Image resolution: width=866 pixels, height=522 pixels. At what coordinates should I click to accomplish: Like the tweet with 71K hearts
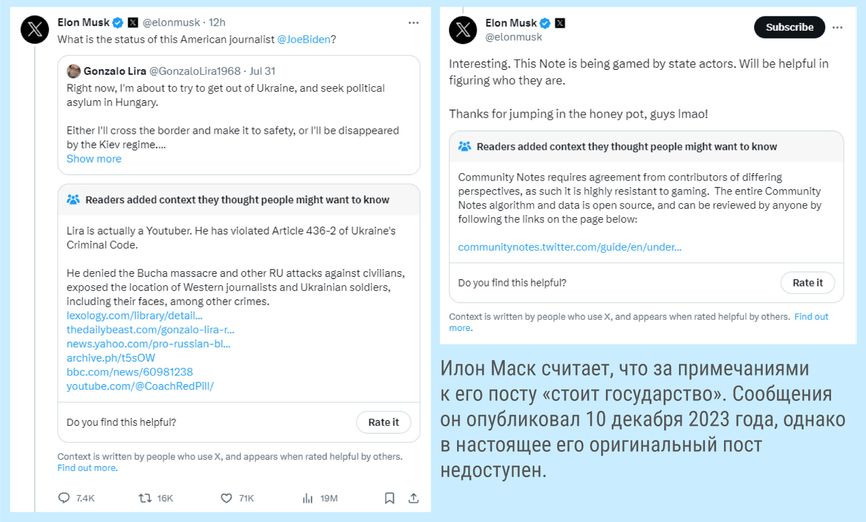(x=226, y=498)
